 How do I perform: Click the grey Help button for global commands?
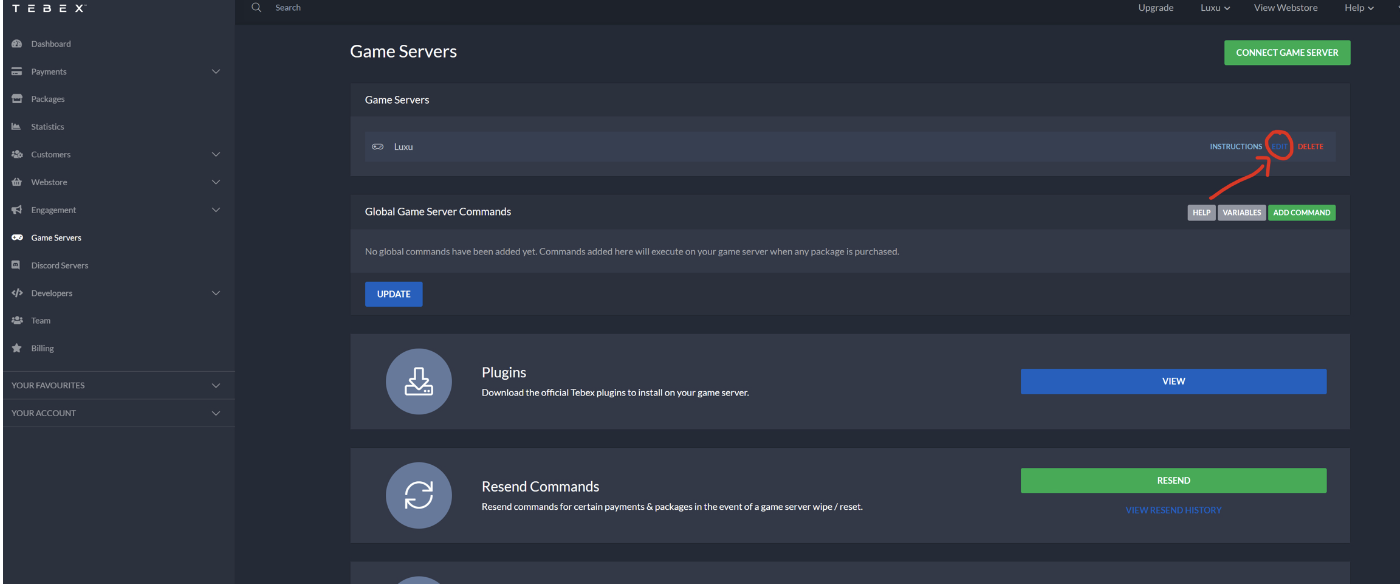pyautogui.click(x=1202, y=213)
